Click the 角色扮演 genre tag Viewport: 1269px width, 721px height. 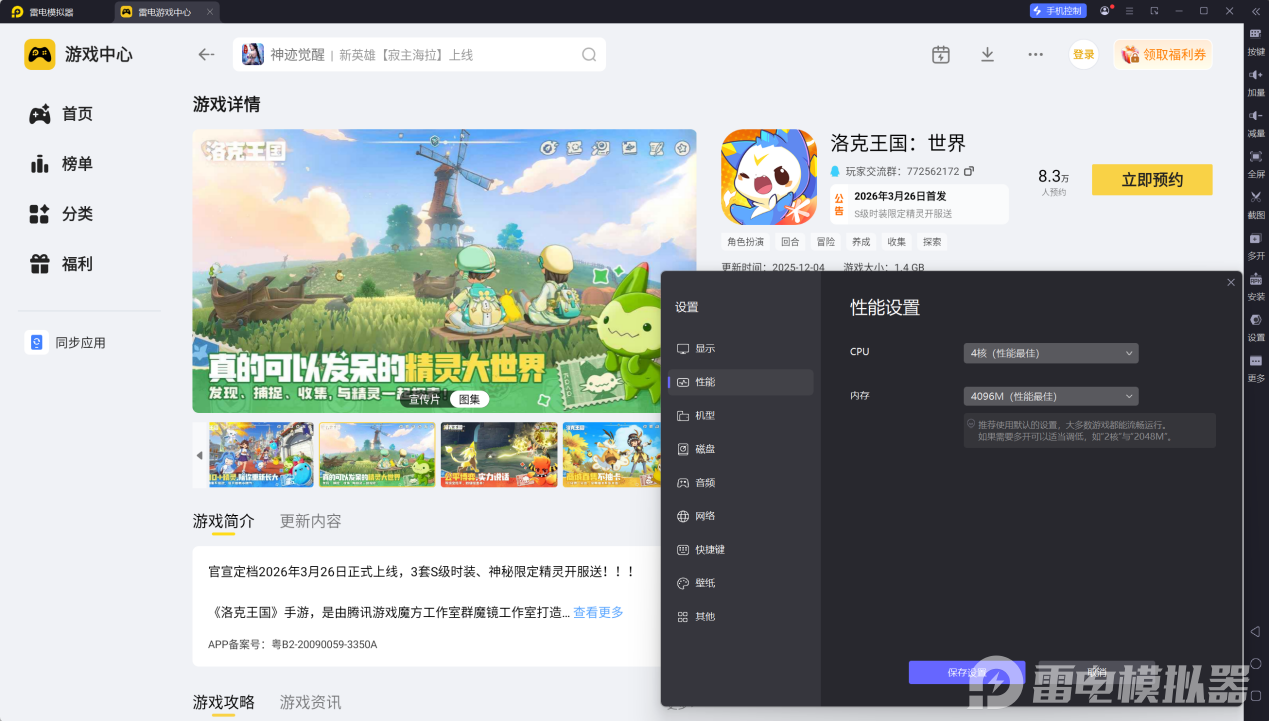click(x=745, y=242)
